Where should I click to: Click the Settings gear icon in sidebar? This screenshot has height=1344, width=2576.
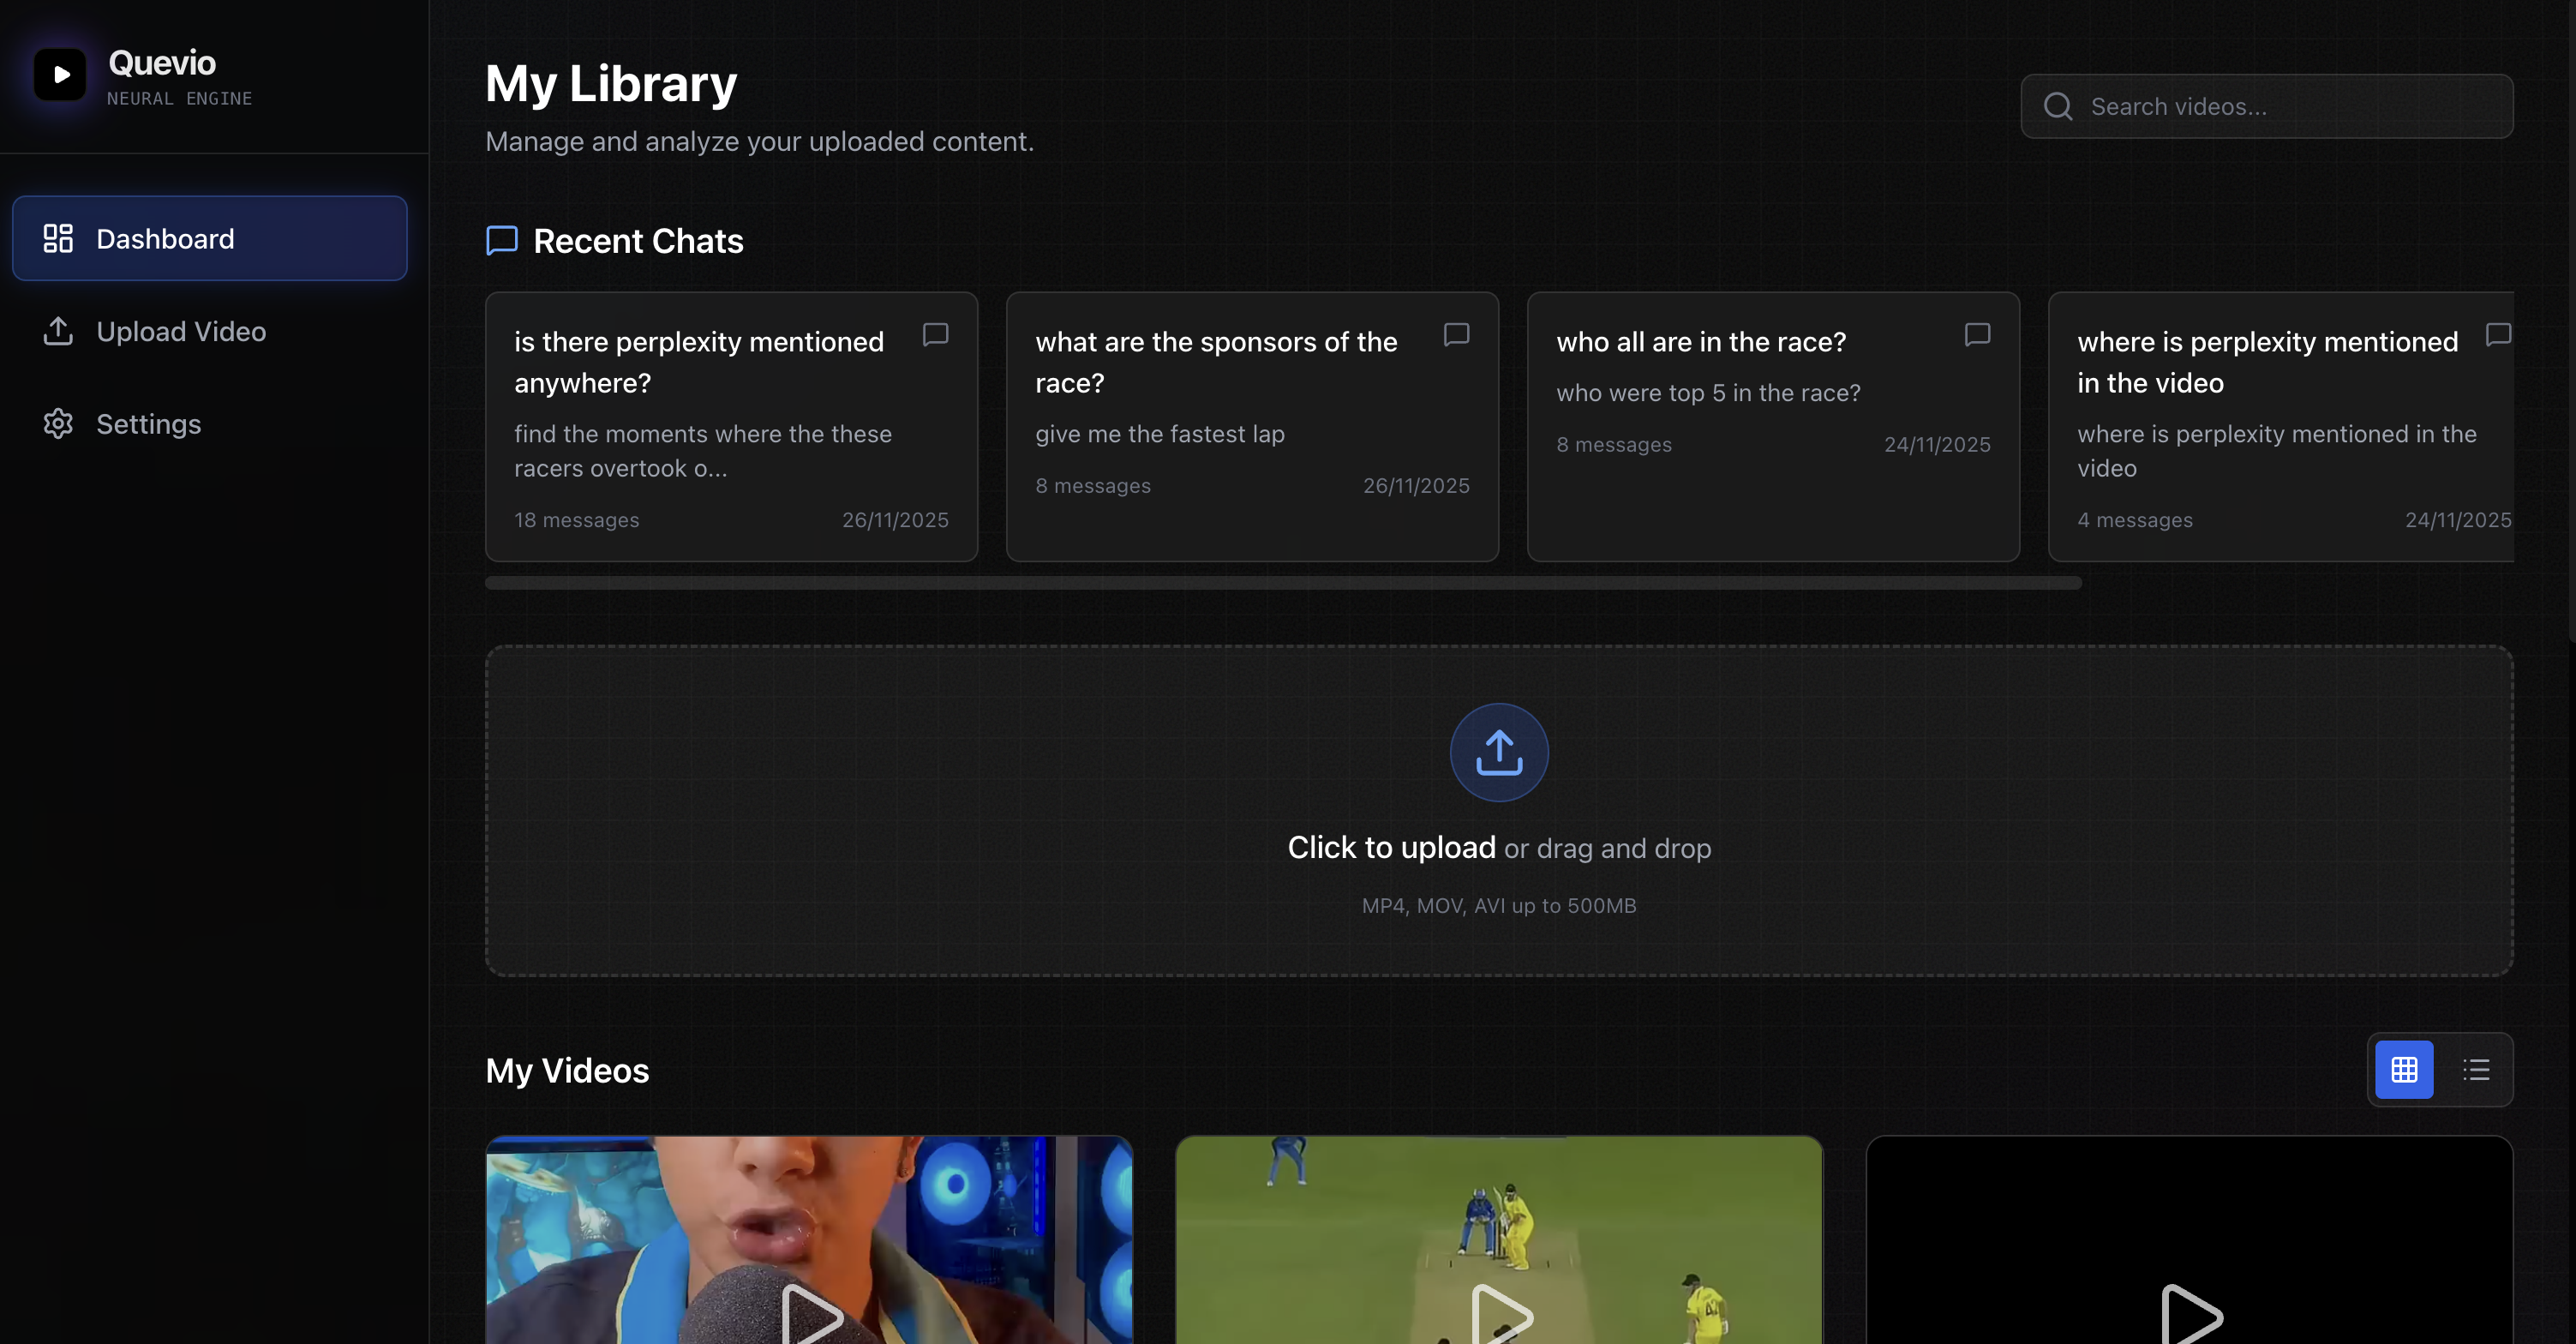[58, 424]
